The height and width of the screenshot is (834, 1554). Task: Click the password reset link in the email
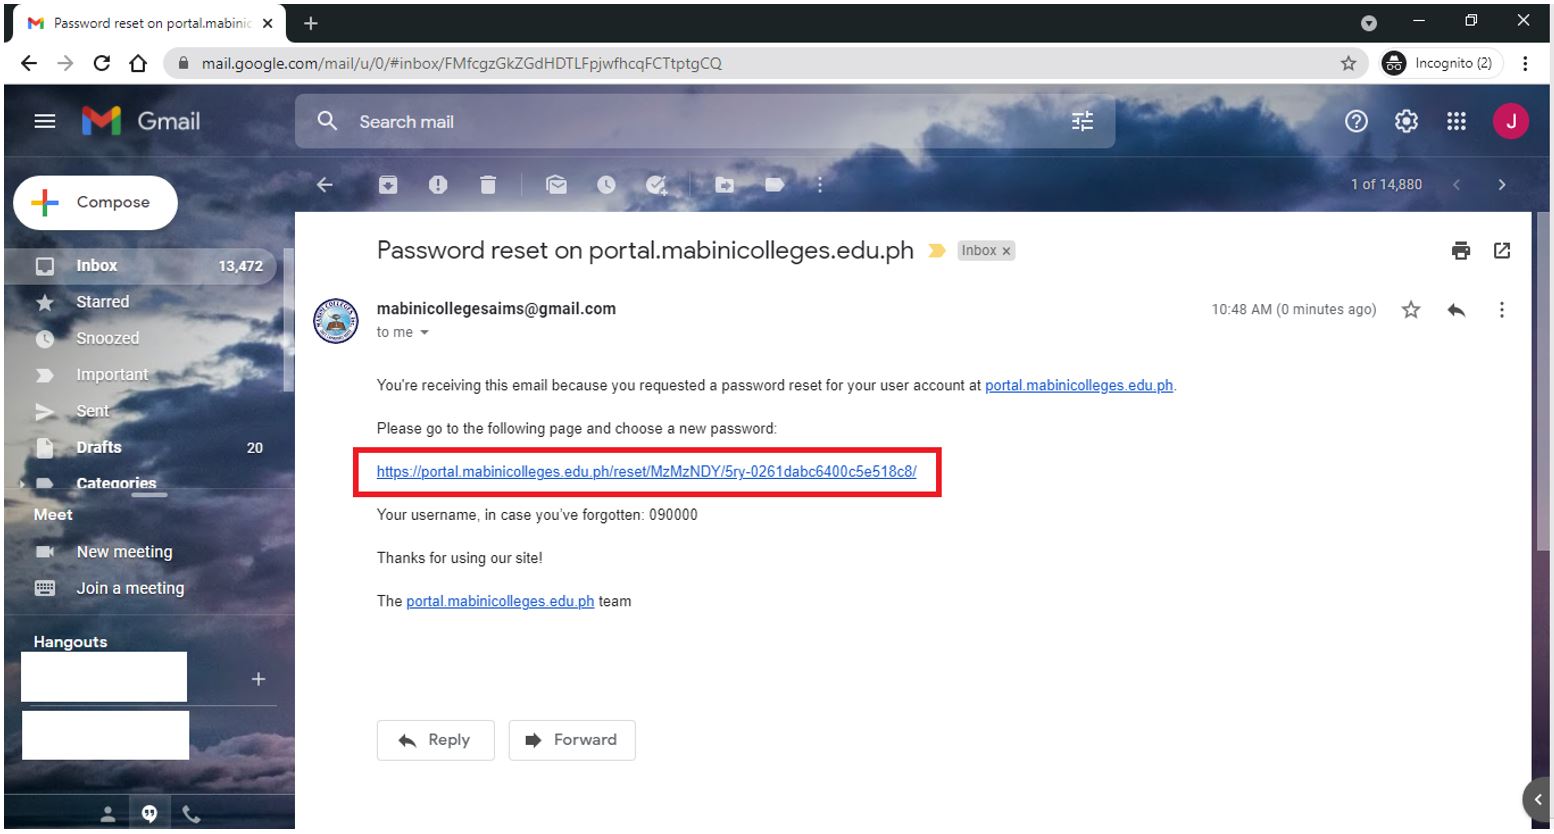(x=646, y=472)
